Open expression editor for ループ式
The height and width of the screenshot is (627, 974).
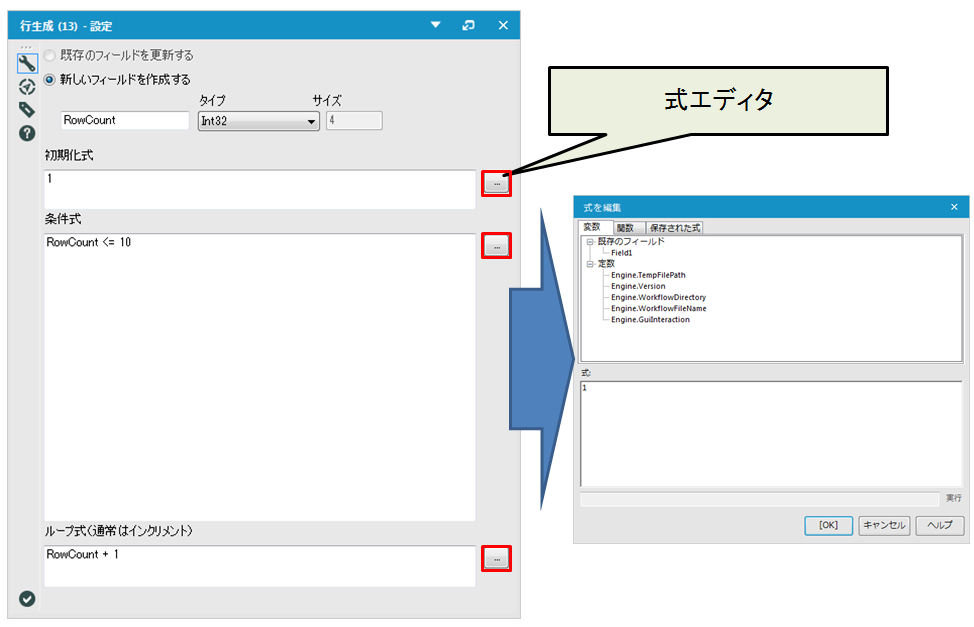point(496,559)
